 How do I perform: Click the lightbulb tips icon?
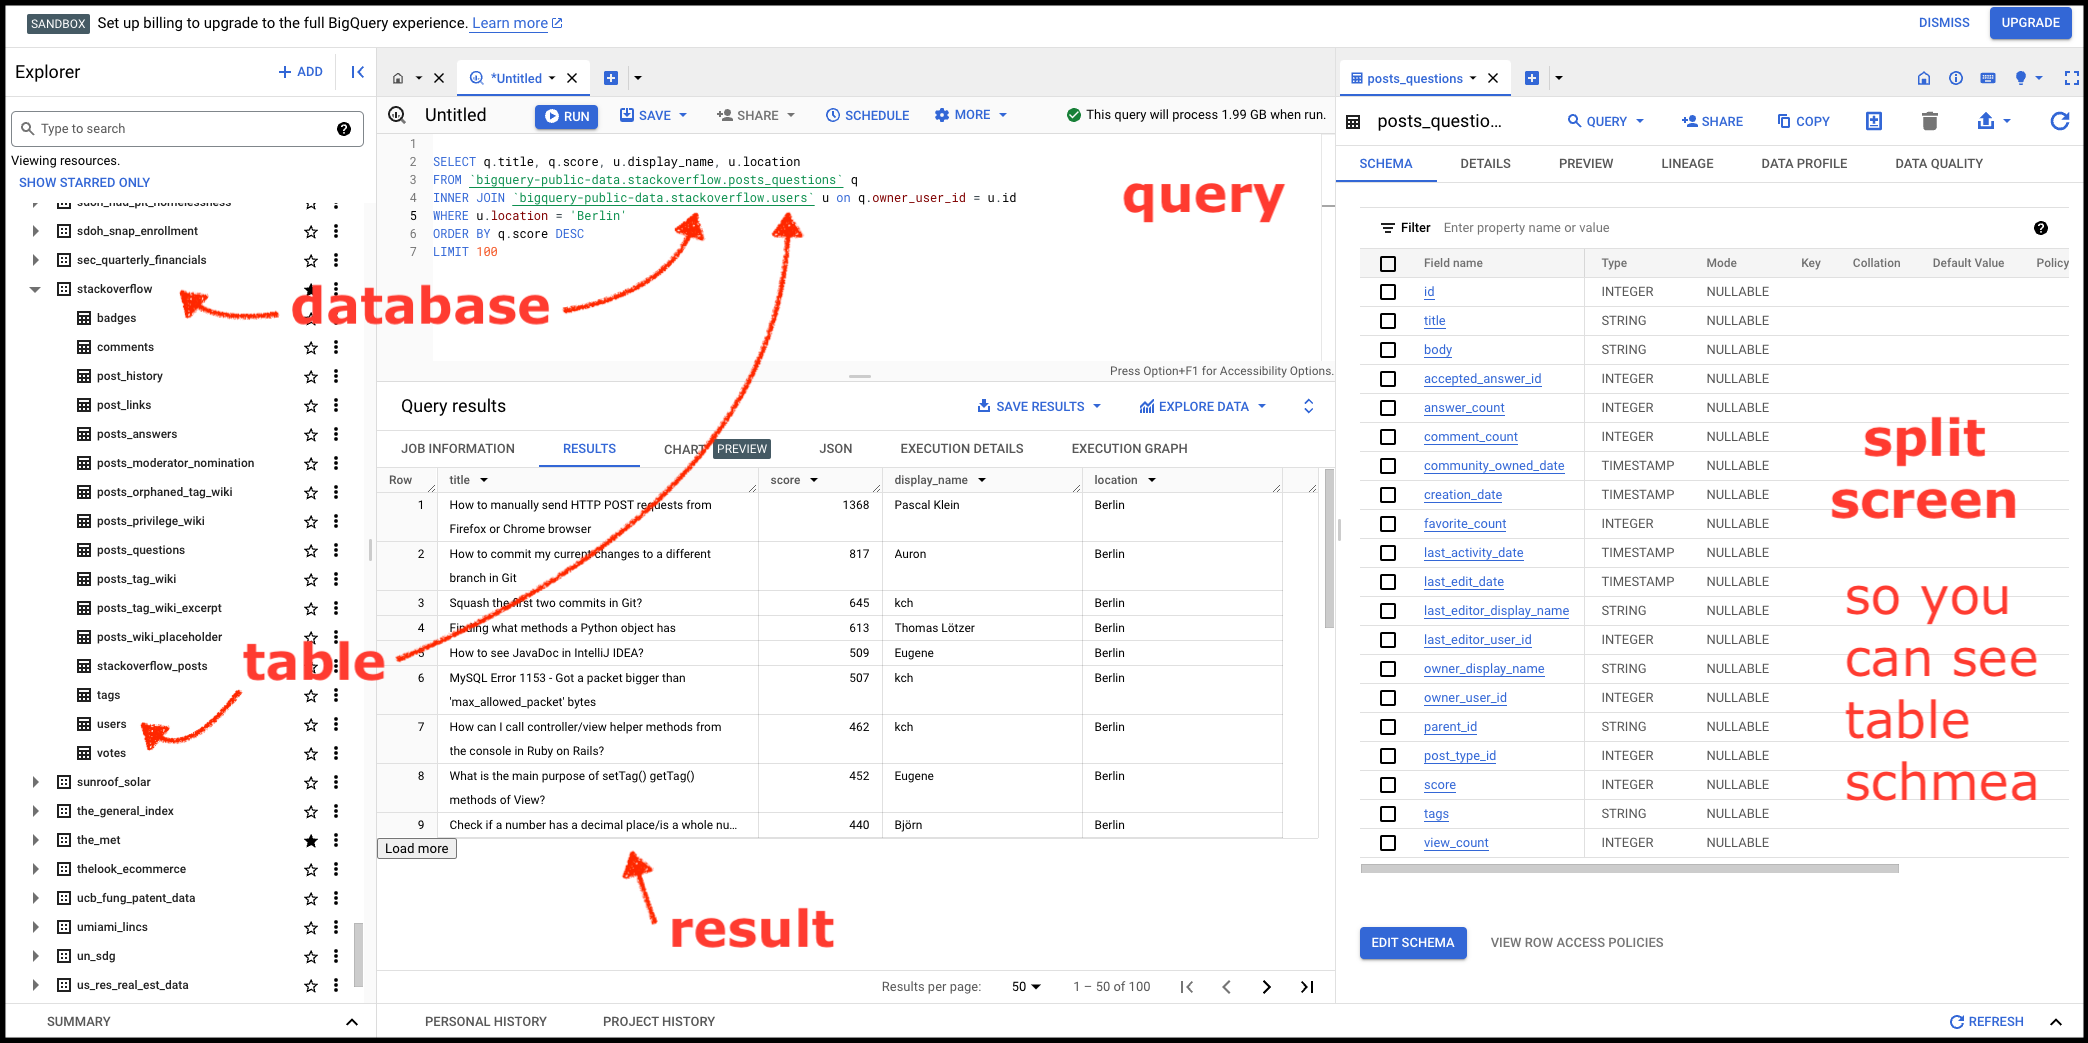tap(2021, 79)
